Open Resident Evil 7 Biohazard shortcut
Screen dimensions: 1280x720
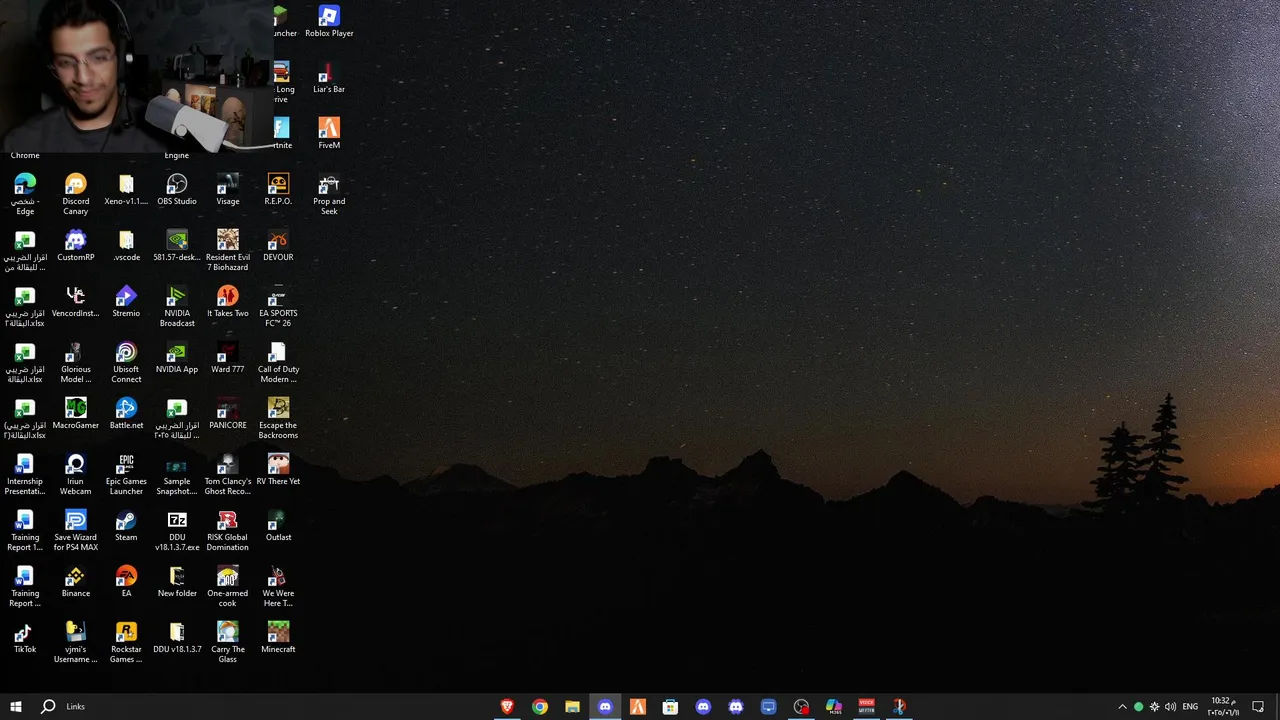click(228, 250)
